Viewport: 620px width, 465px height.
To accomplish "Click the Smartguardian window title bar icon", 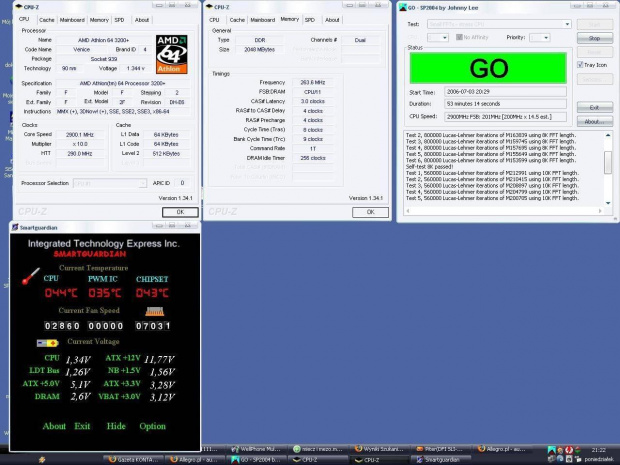I will tap(15, 227).
